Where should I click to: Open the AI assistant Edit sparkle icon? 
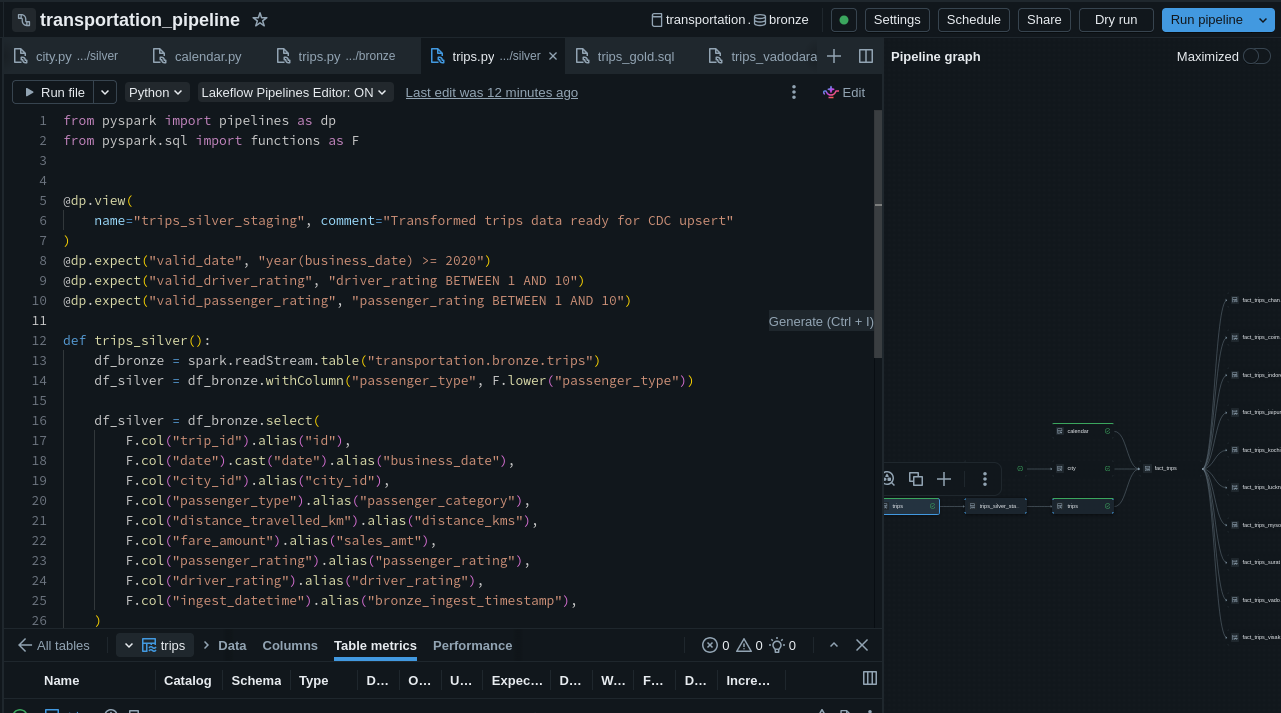click(830, 92)
